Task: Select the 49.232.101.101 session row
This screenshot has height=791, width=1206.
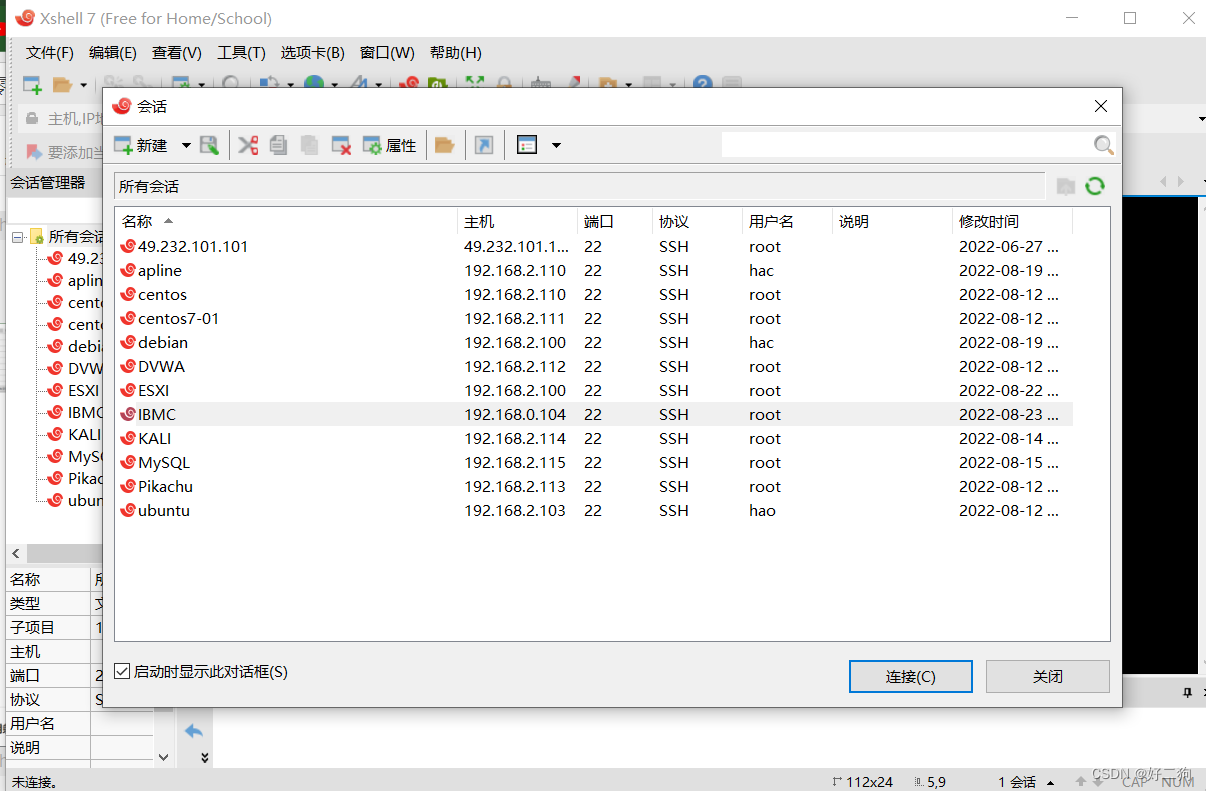Action: [x=594, y=246]
